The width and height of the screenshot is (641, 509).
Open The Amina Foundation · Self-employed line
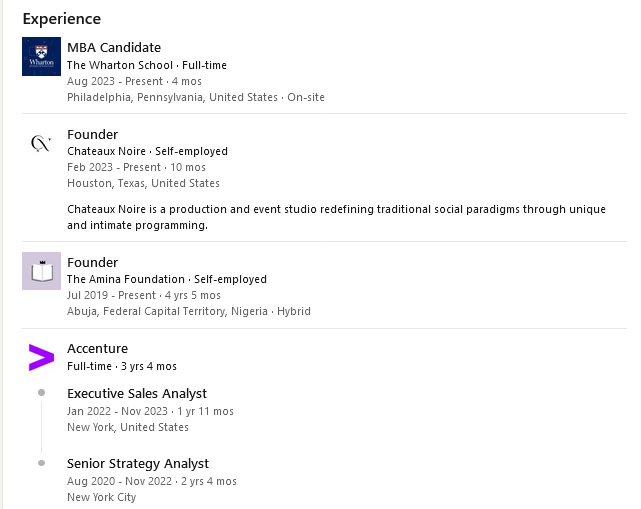(x=167, y=279)
